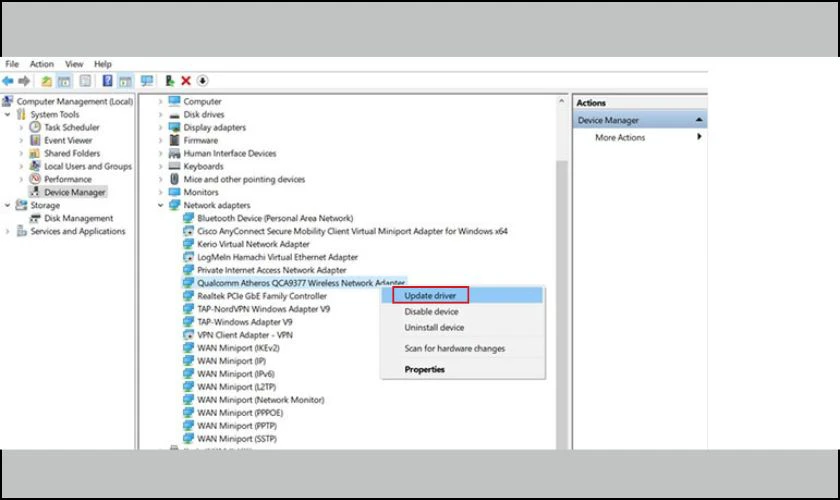The image size is (840, 500).
Task: Click the Local Users and Groups icon
Action: [x=35, y=166]
